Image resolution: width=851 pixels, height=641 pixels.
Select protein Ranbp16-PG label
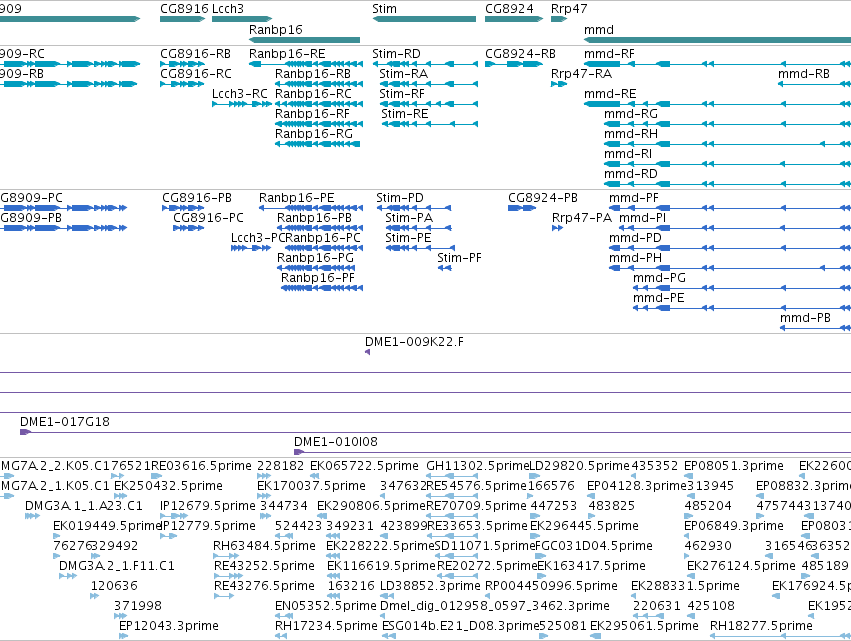pos(315,258)
